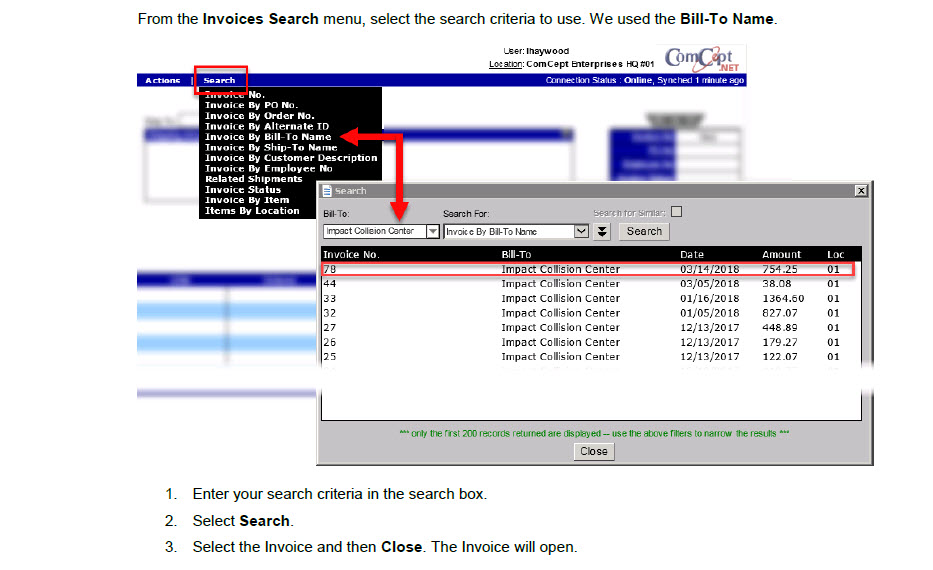Open the Search menu in the menu bar
933x570 pixels.
219,81
